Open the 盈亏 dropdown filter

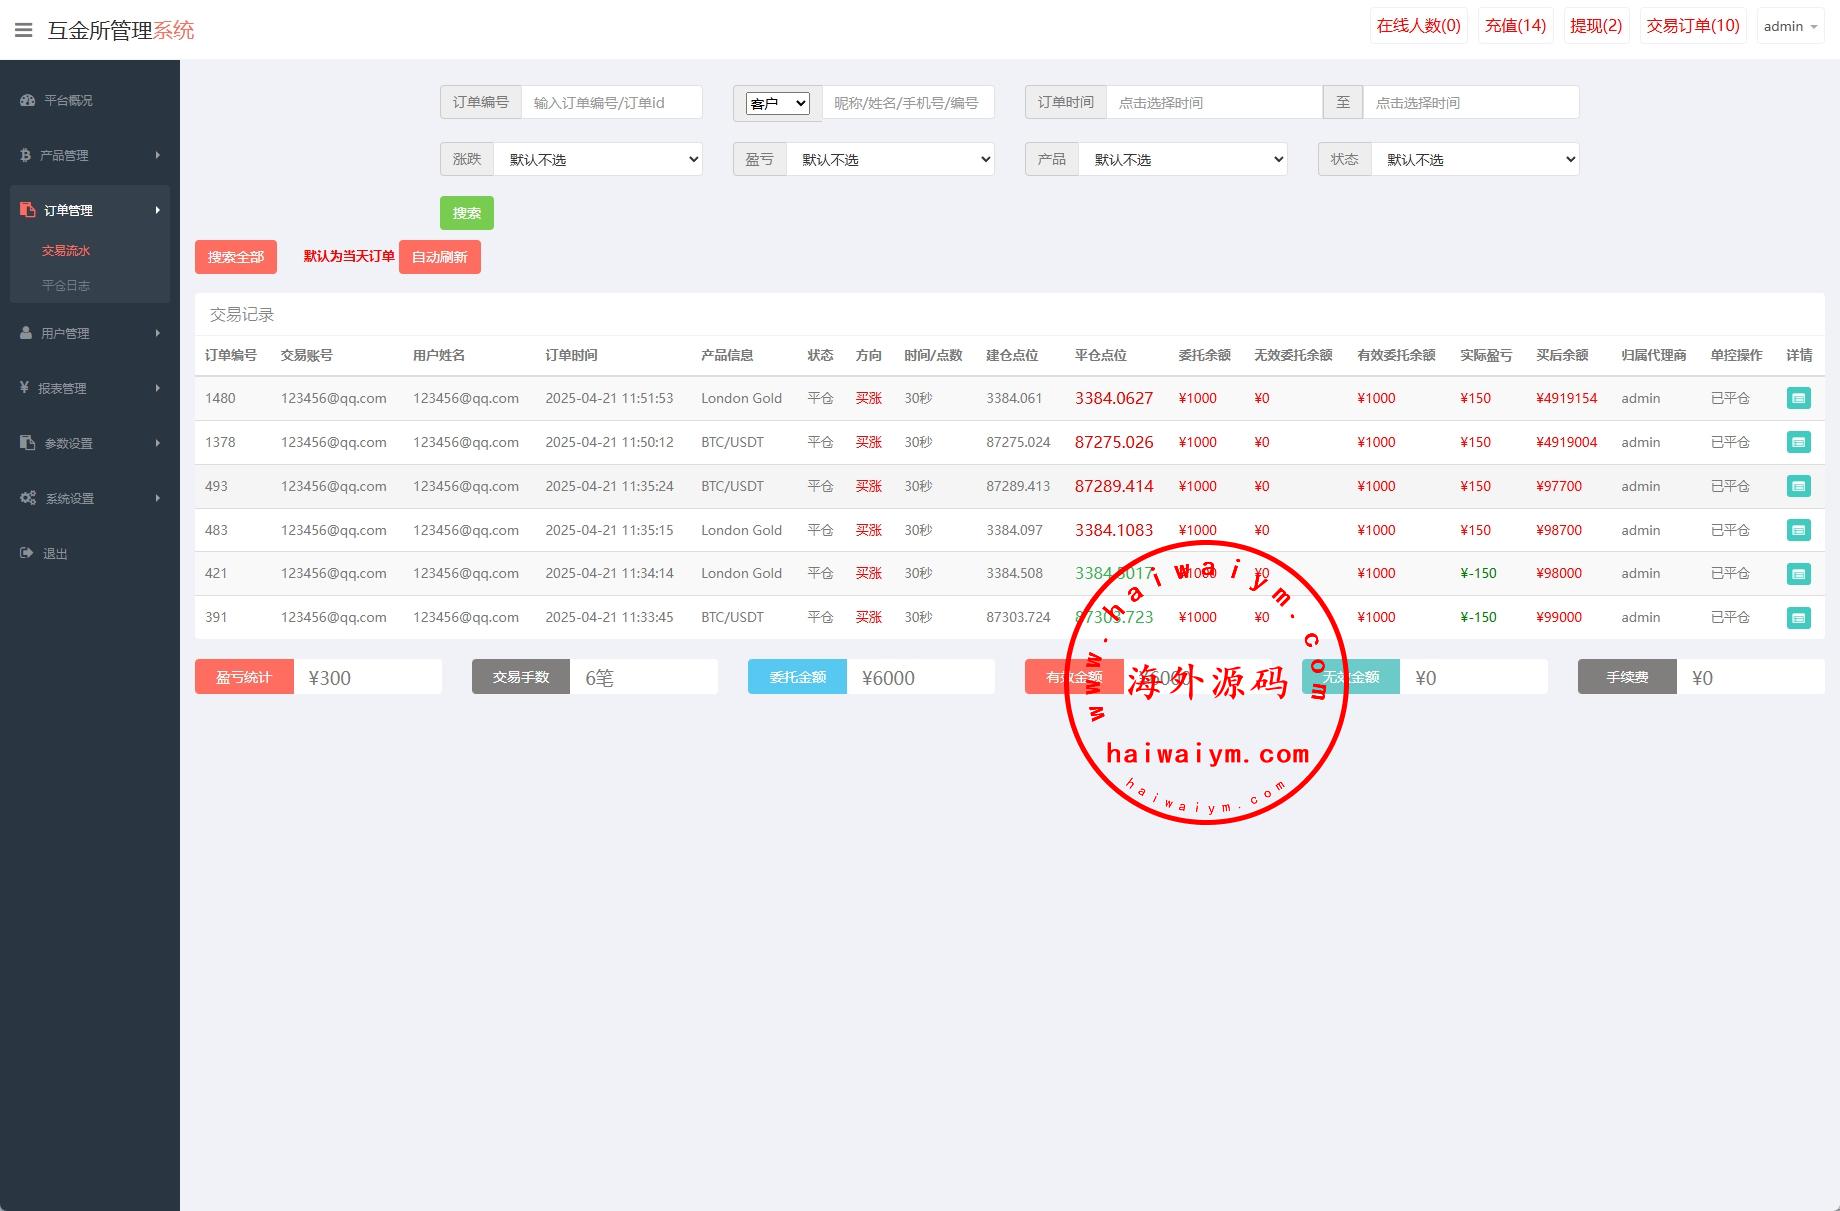tap(890, 159)
